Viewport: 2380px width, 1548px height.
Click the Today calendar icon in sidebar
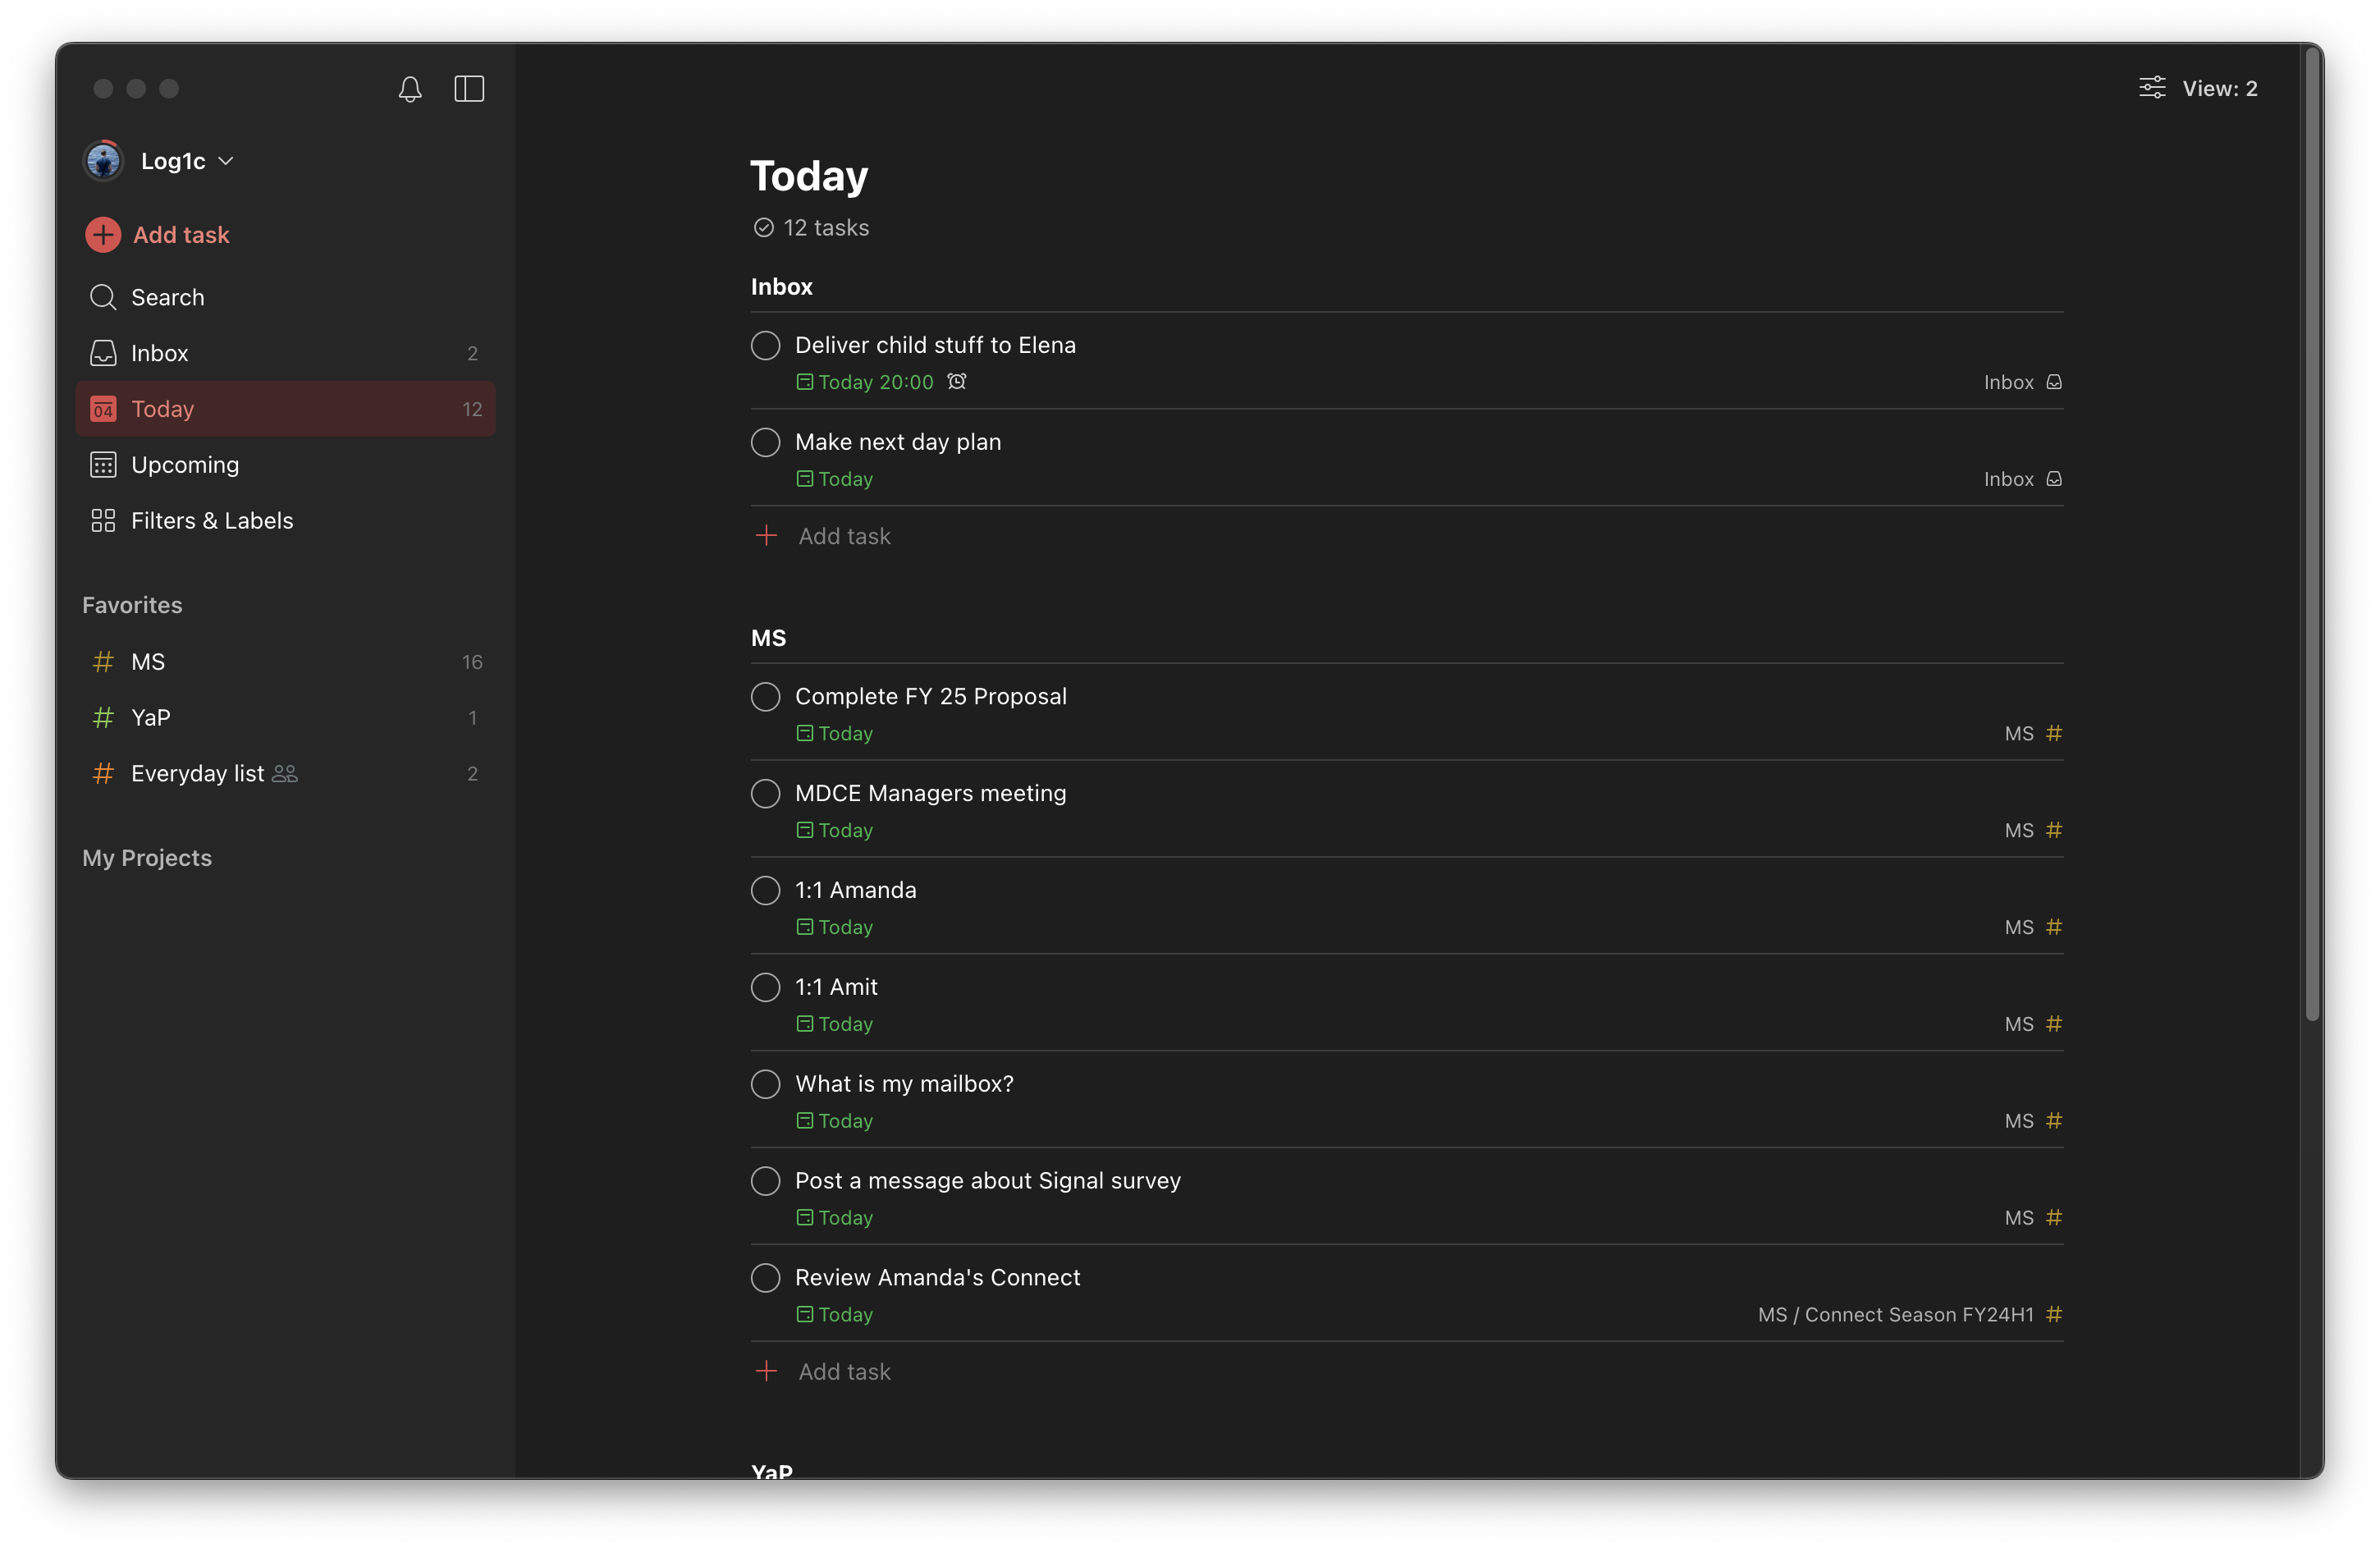coord(103,409)
